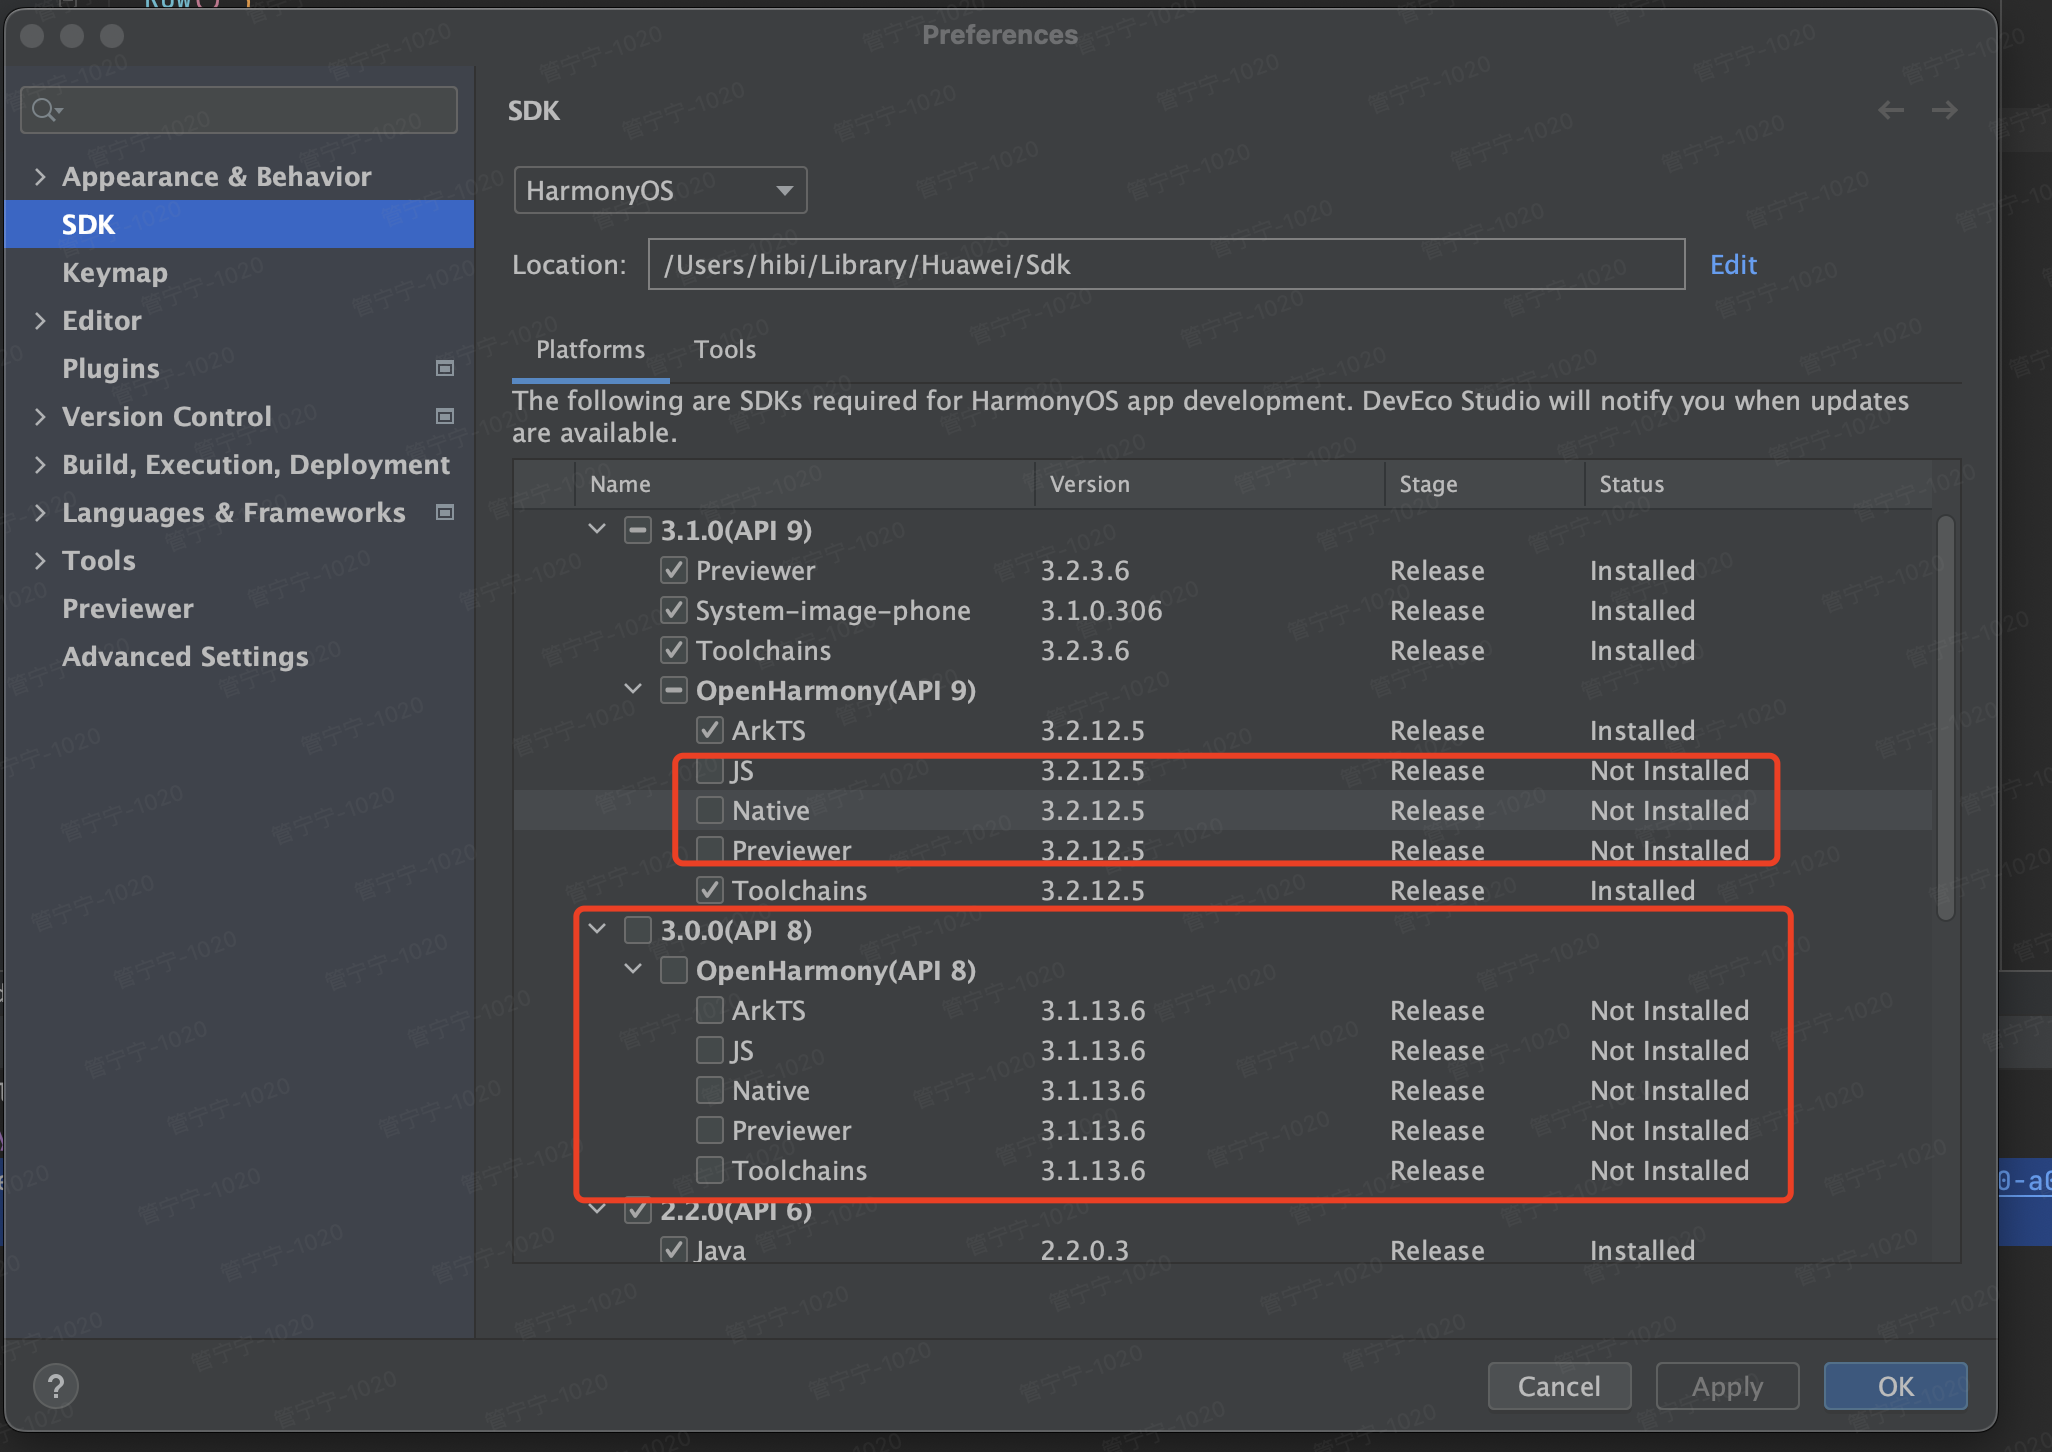Screen dimensions: 2052x1452
Task: Collapse the OpenHarmony(API 8) tree node
Action: [633, 969]
